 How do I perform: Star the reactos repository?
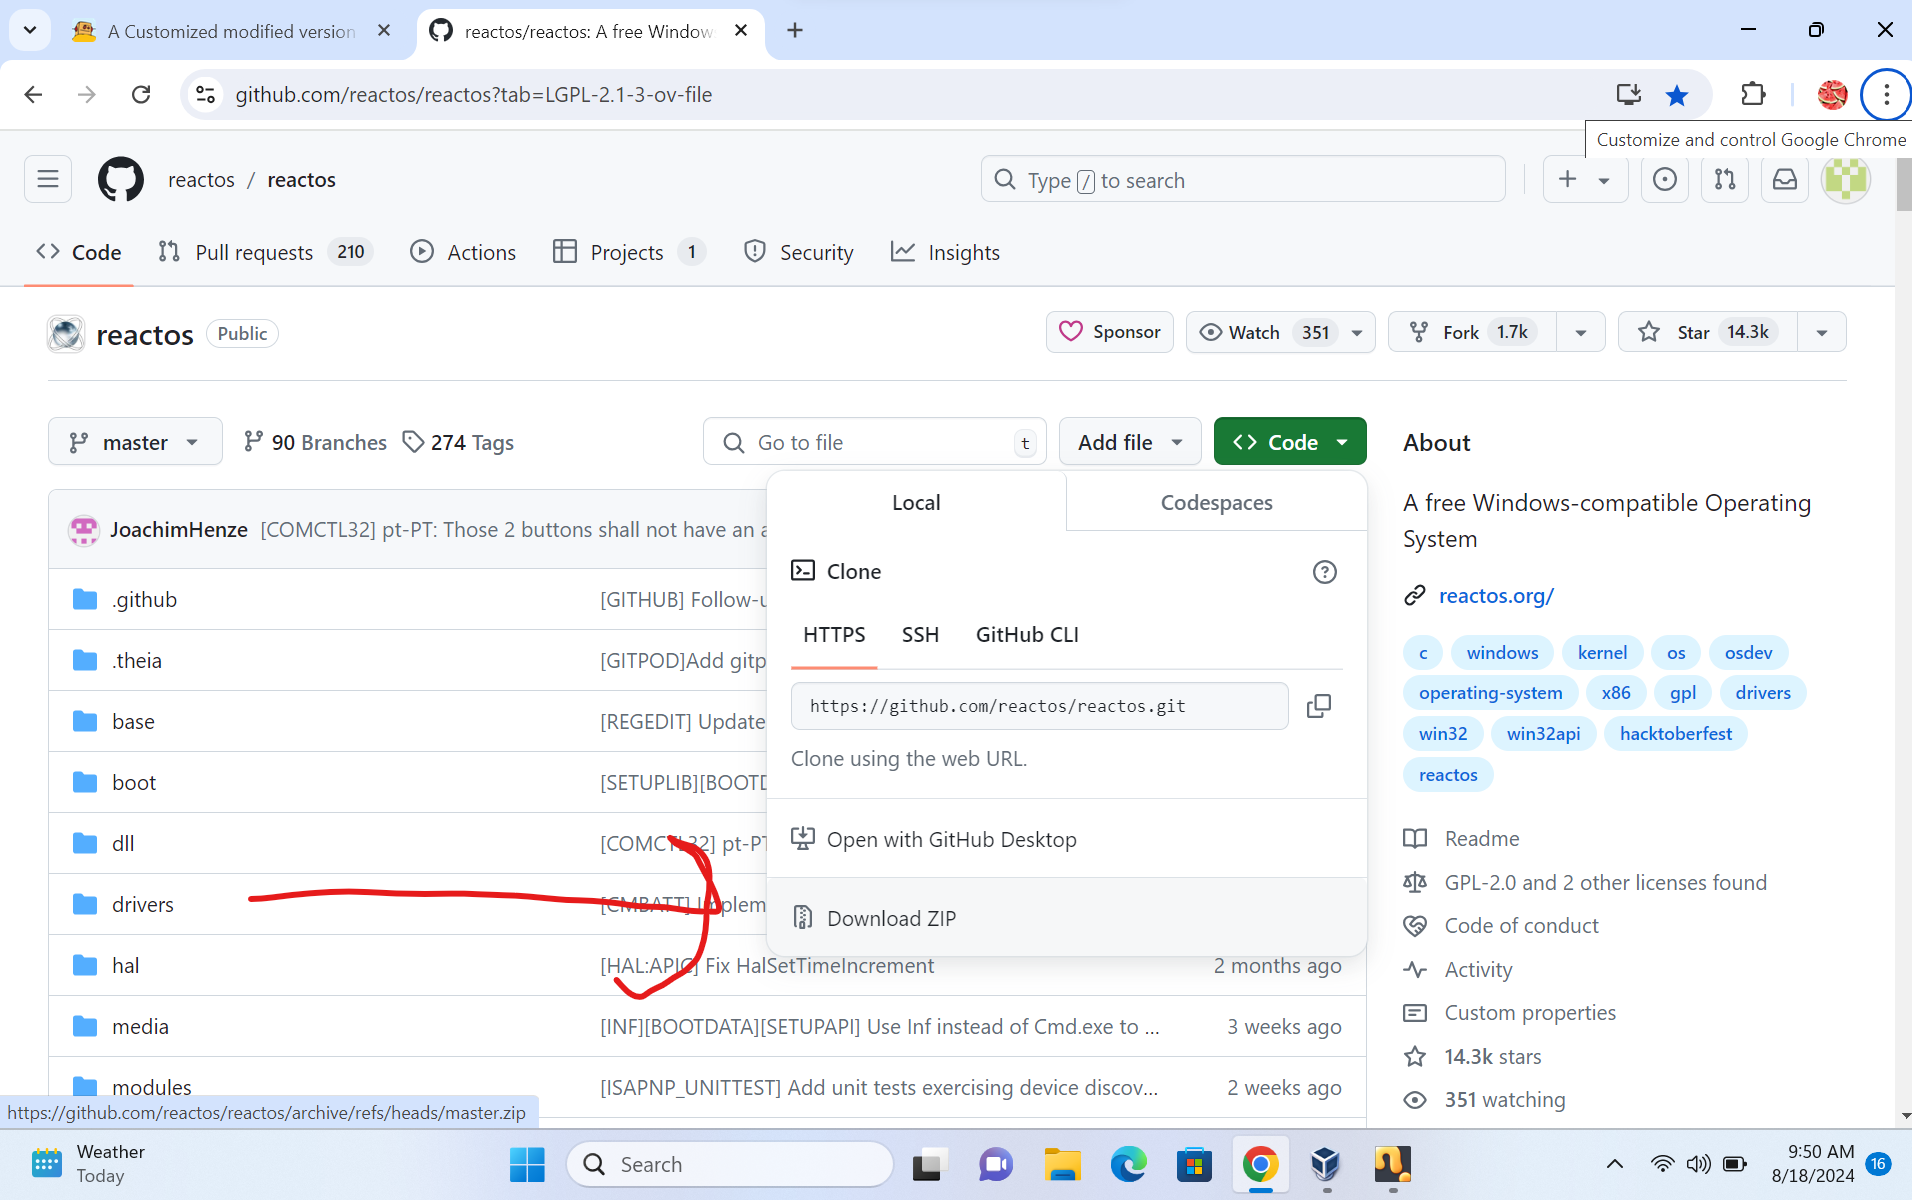pos(1708,332)
